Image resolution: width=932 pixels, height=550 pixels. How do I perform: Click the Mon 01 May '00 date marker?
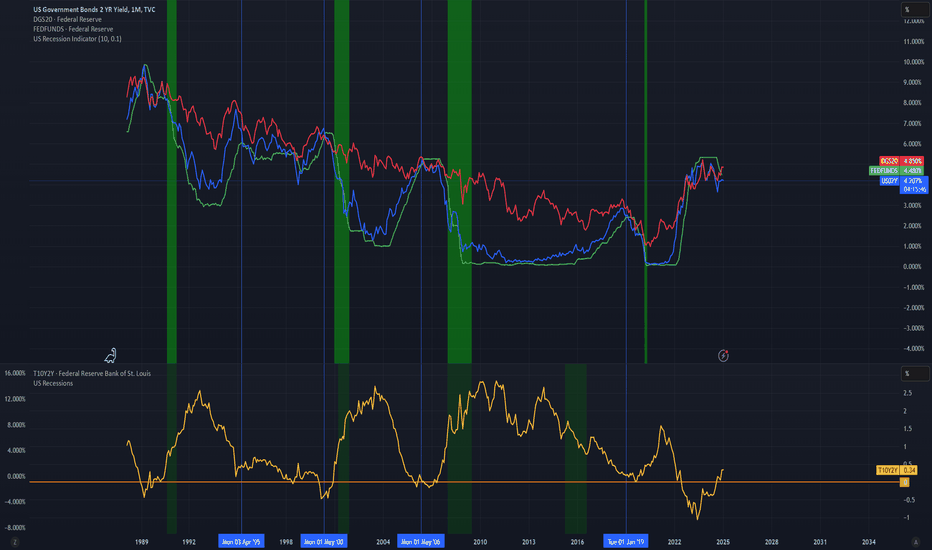pos(324,542)
